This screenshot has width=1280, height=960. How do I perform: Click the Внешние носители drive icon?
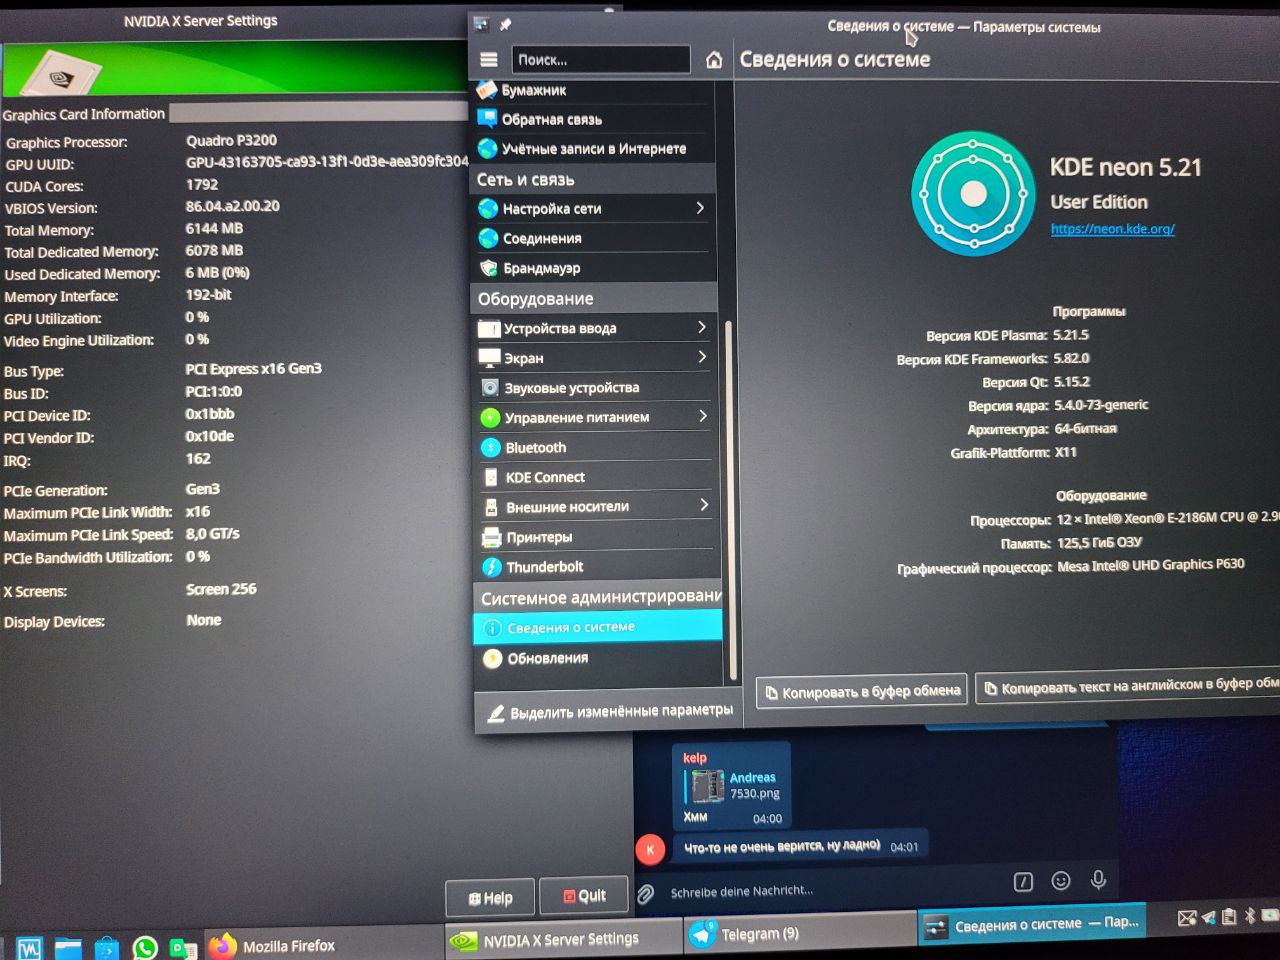click(x=491, y=507)
